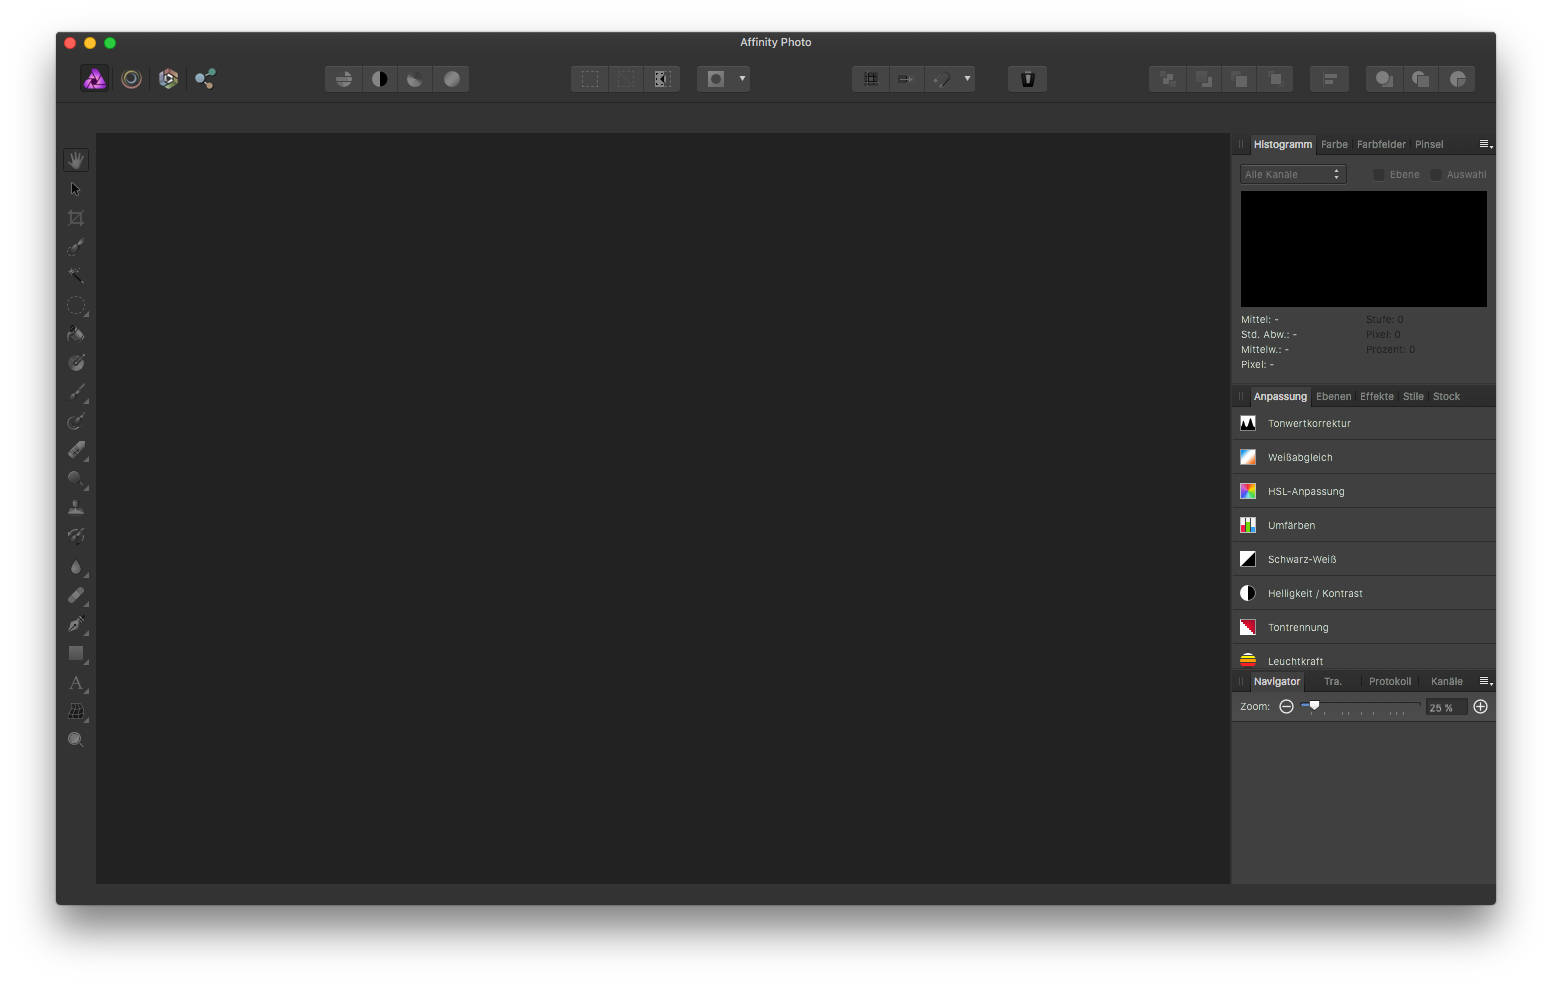Choose the Schwarz-Weiß adjustment
Image resolution: width=1552 pixels, height=985 pixels.
point(1301,560)
